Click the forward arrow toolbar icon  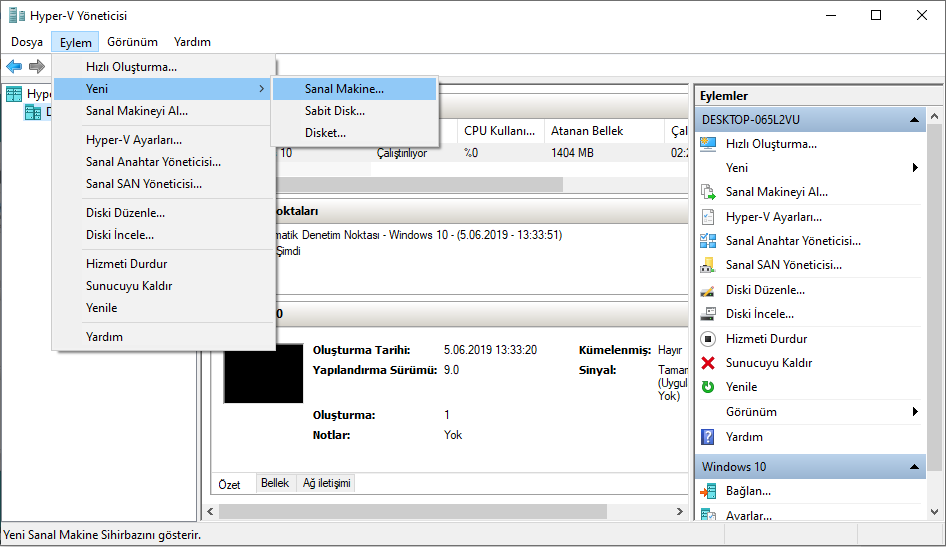37,66
